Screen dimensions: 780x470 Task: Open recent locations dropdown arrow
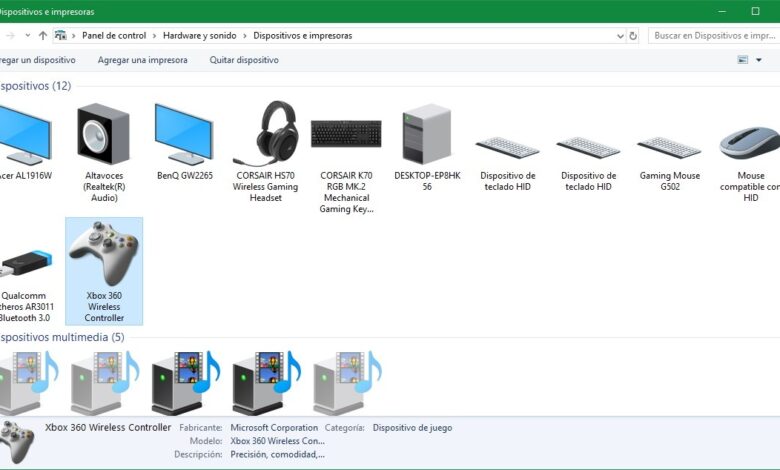(27, 35)
